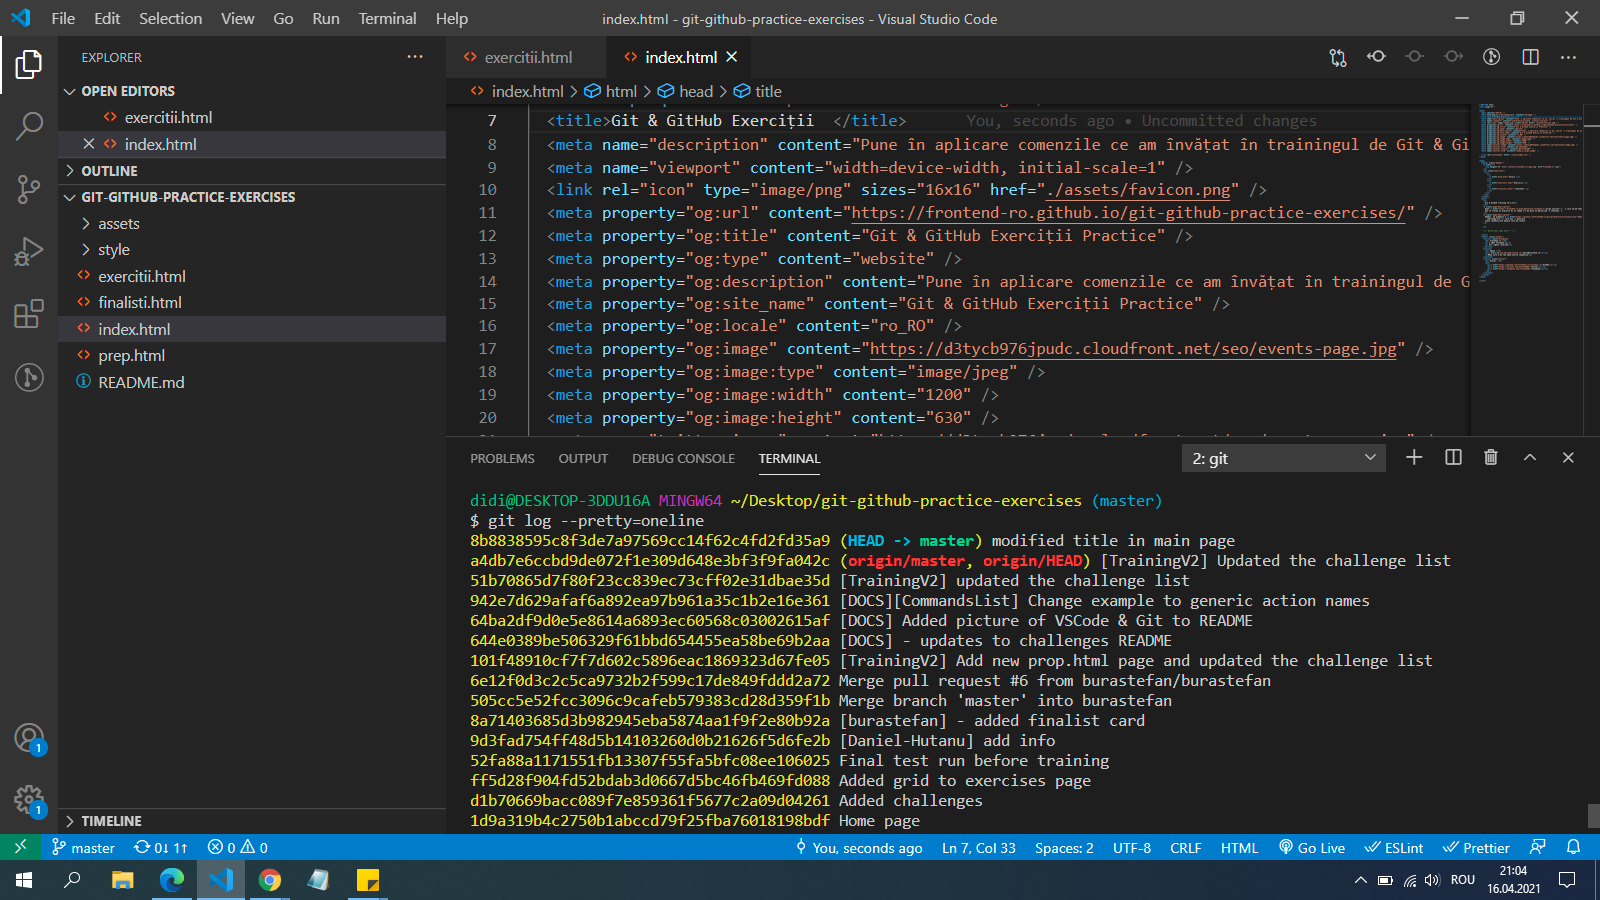1600x900 pixels.
Task: Open the notifications bell in status bar
Action: (1573, 847)
